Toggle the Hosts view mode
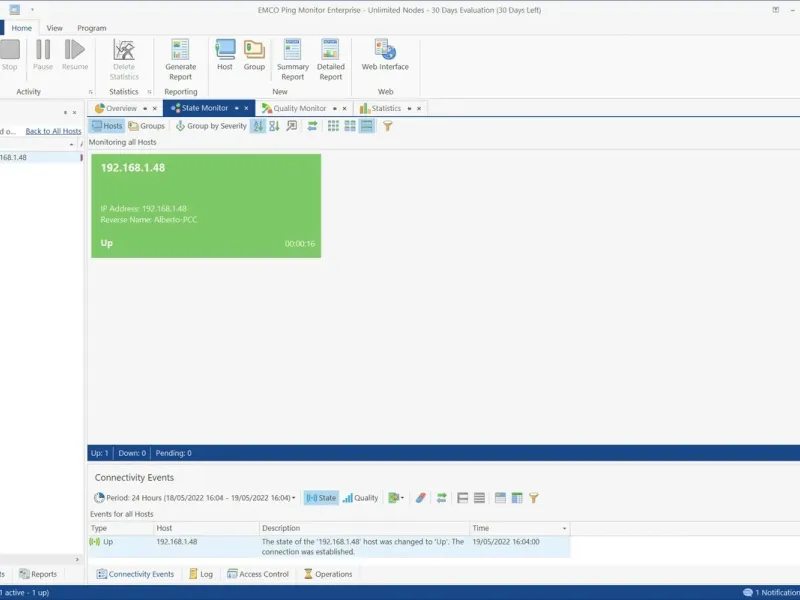800x600 pixels. [x=108, y=126]
